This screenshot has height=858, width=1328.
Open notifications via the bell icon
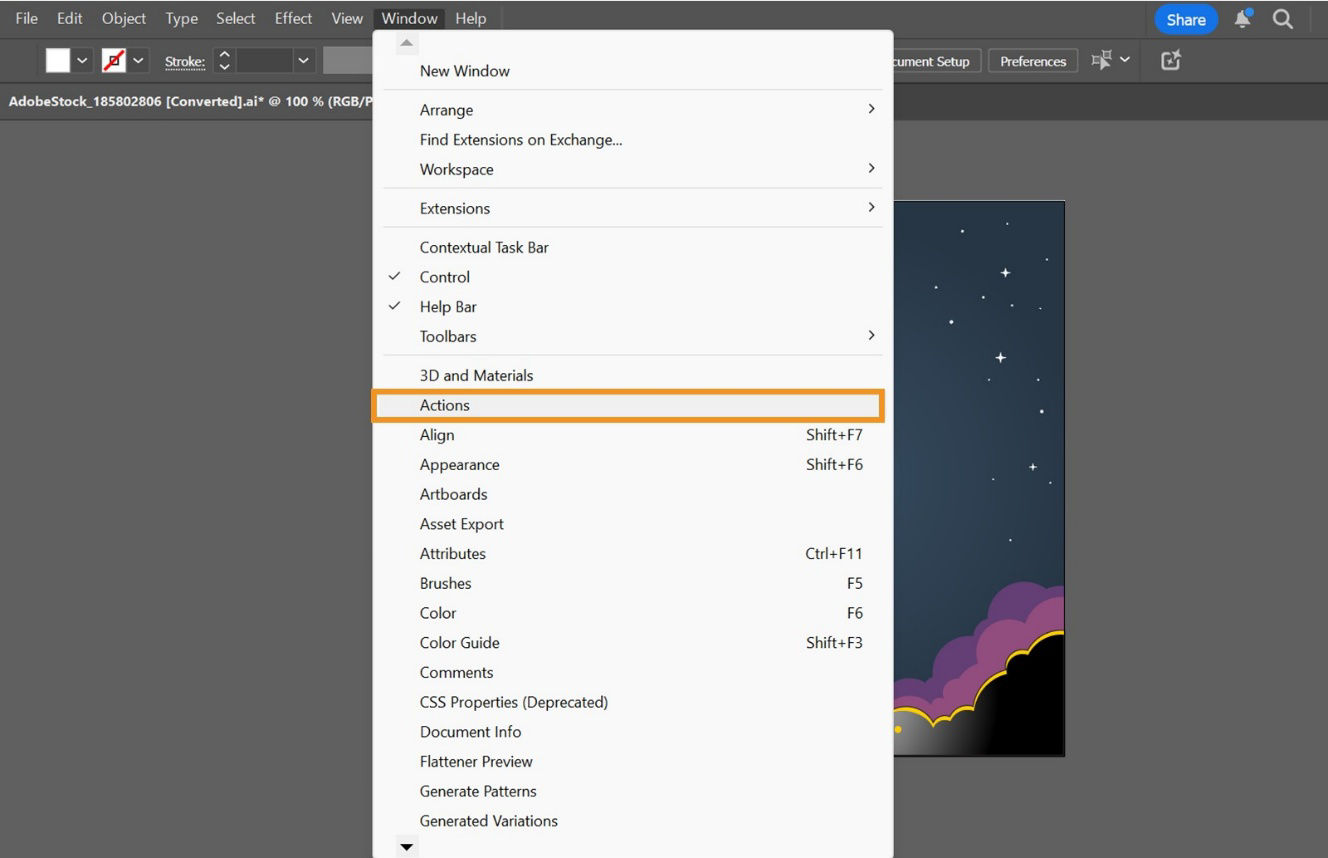[1242, 18]
